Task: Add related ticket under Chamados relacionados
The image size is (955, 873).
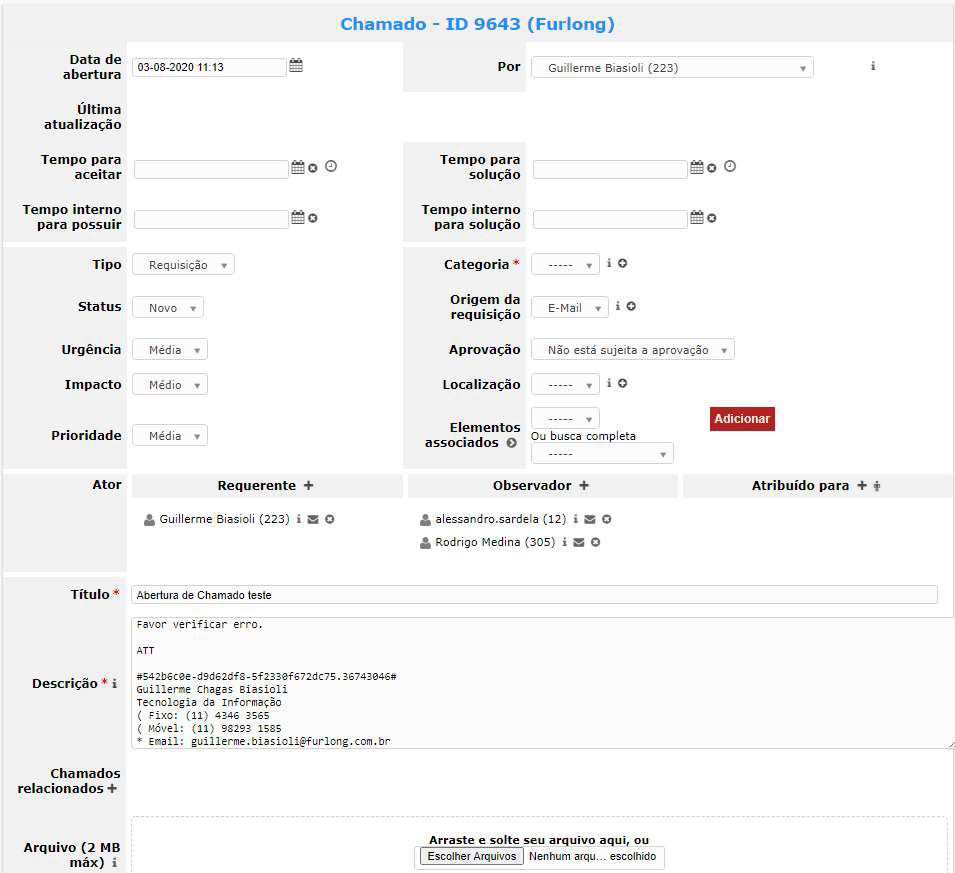Action: (111, 789)
